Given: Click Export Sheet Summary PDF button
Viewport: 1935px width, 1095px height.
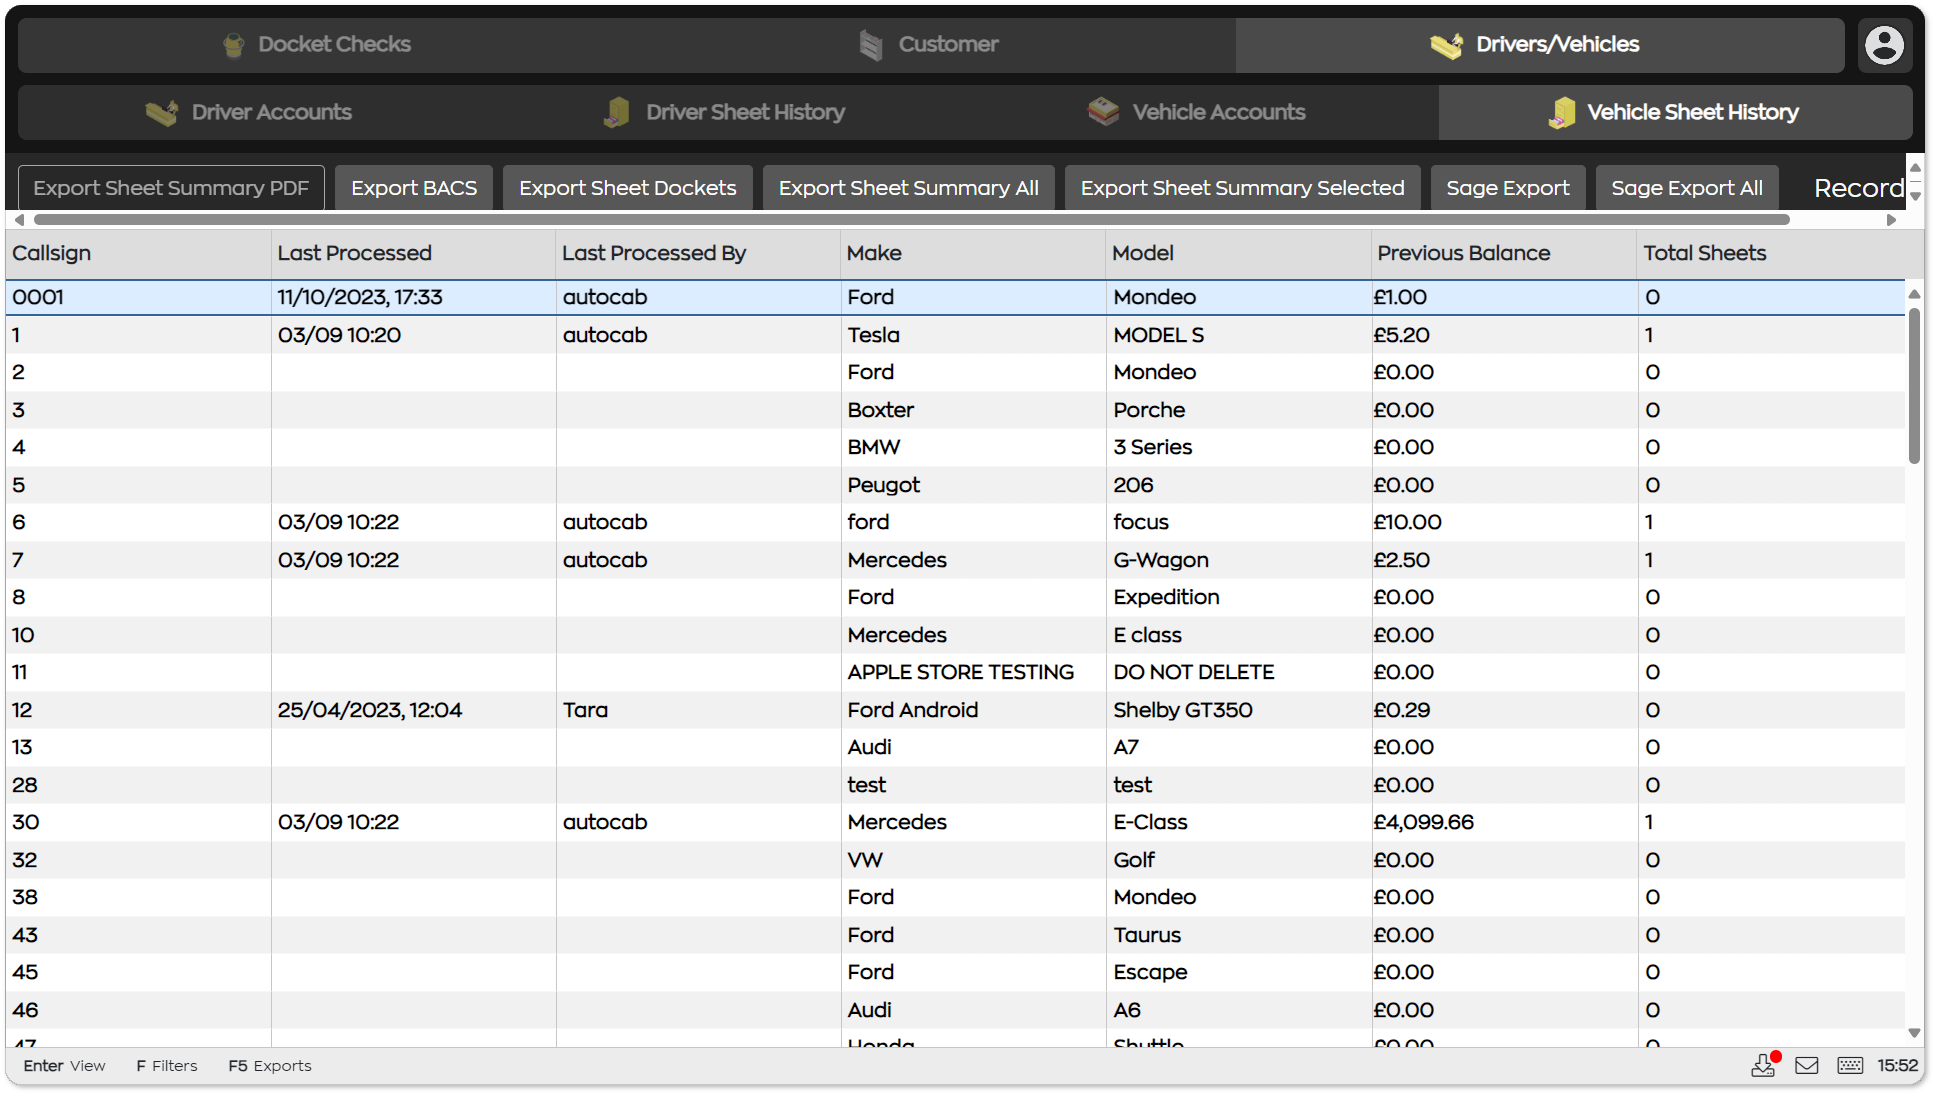Looking at the screenshot, I should pos(171,188).
